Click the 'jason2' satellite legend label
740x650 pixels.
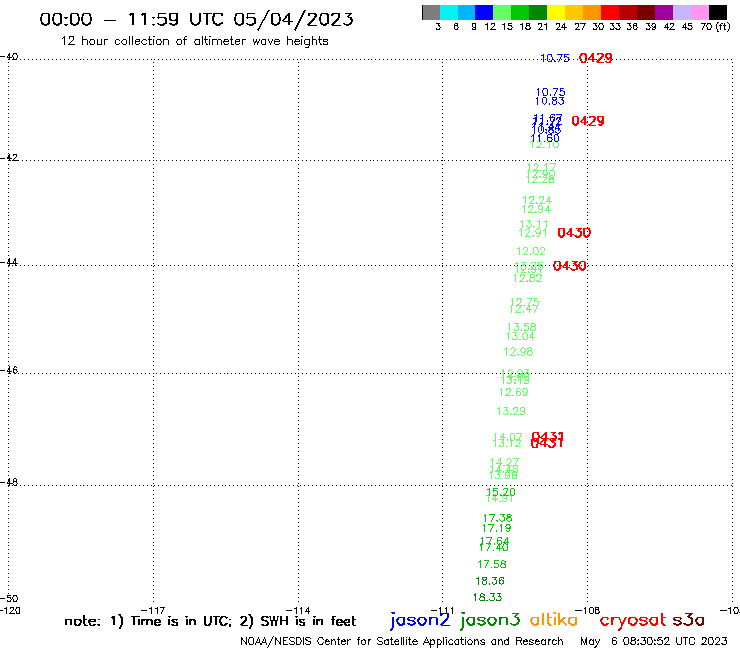click(x=420, y=620)
